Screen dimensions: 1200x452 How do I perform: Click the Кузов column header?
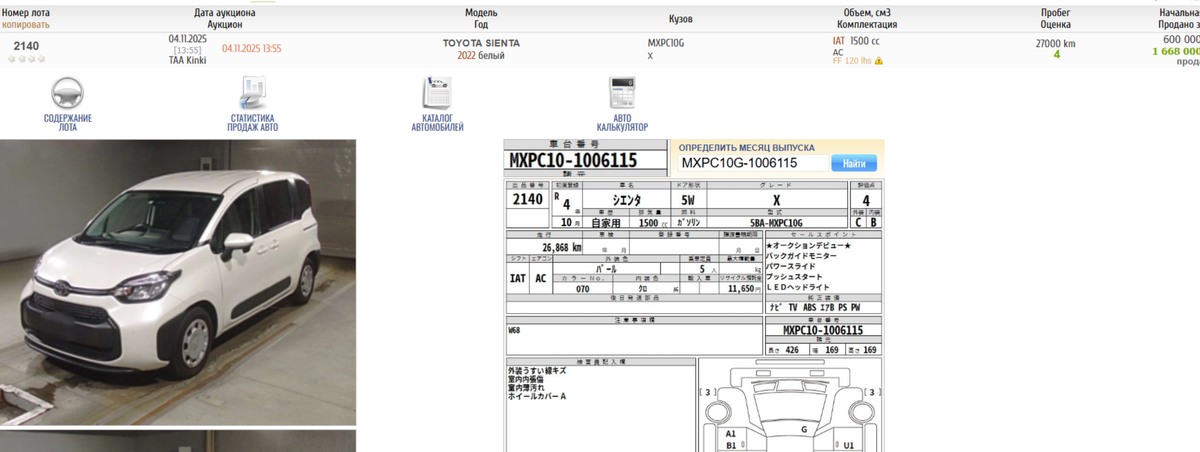point(680,19)
